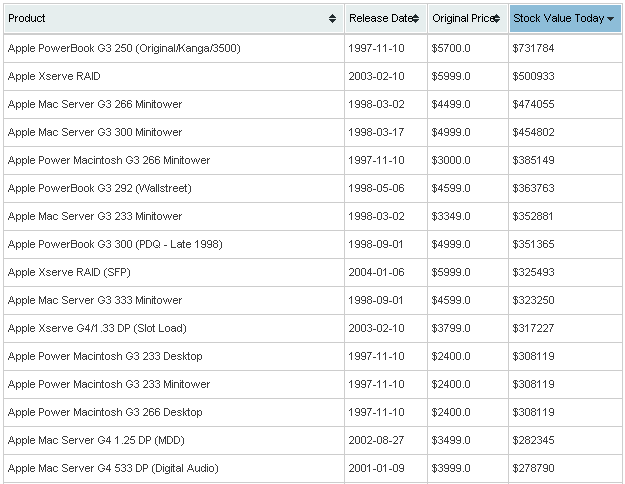The height and width of the screenshot is (484, 625).
Task: Click the Release Date sort arrows icon
Action: pos(415,18)
